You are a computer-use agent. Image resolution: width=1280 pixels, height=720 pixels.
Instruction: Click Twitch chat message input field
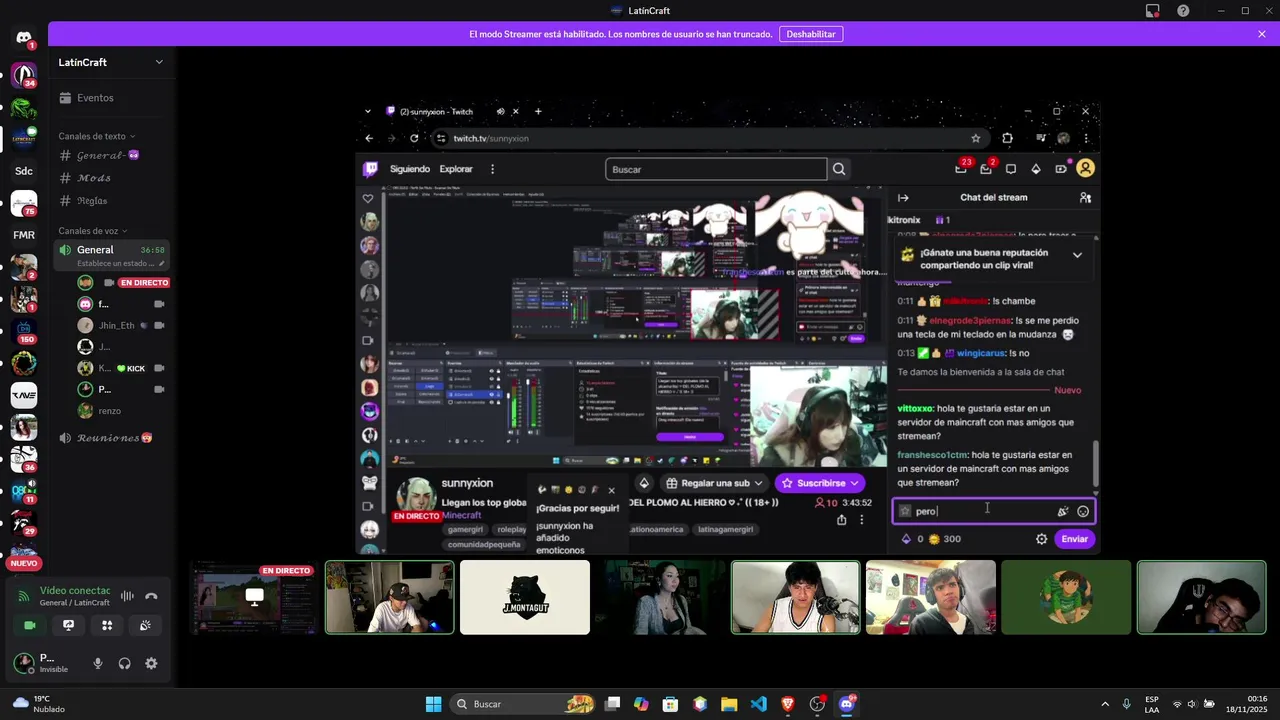pyautogui.click(x=994, y=511)
